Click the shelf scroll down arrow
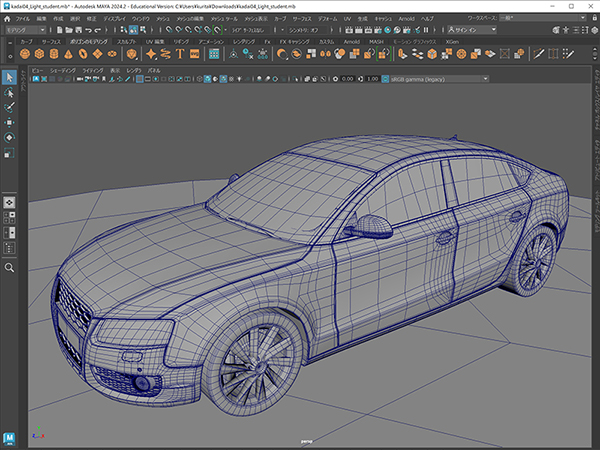The image size is (600, 450). pos(595,58)
